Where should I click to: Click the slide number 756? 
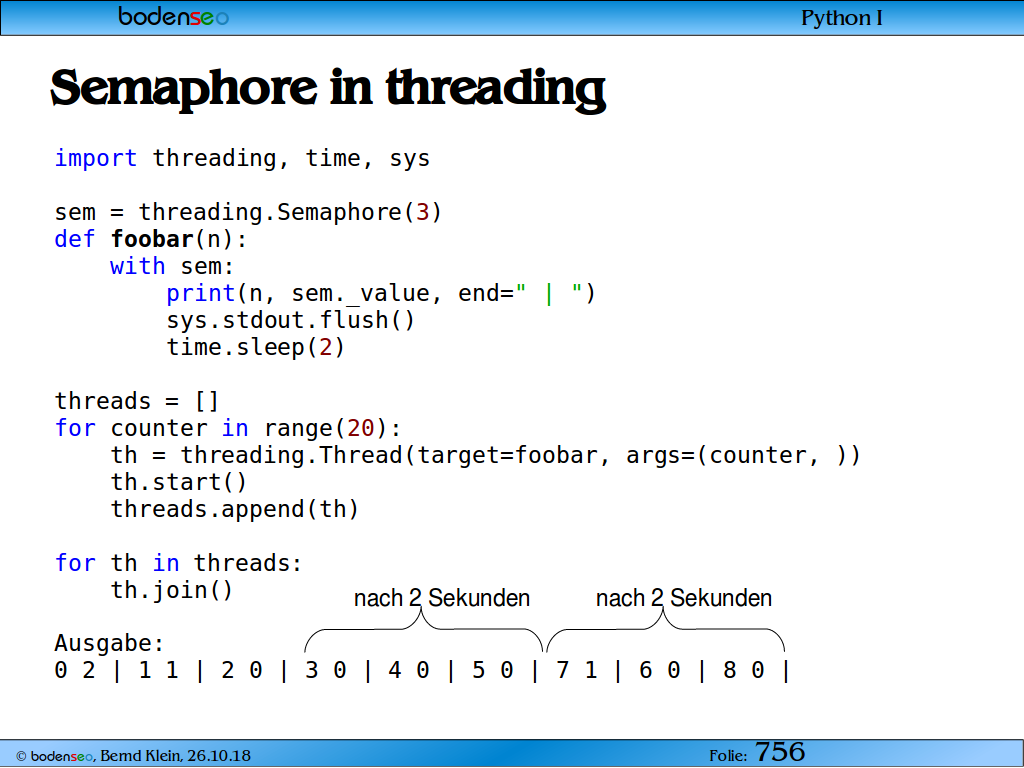[780, 752]
